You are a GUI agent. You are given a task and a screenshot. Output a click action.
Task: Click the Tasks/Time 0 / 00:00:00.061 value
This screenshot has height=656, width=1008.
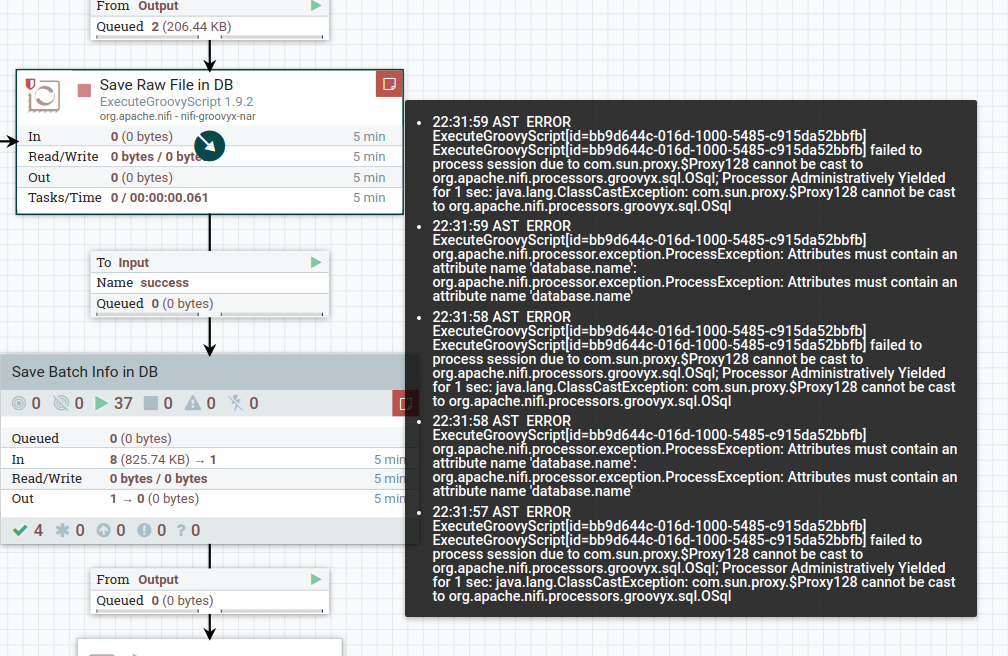[159, 197]
